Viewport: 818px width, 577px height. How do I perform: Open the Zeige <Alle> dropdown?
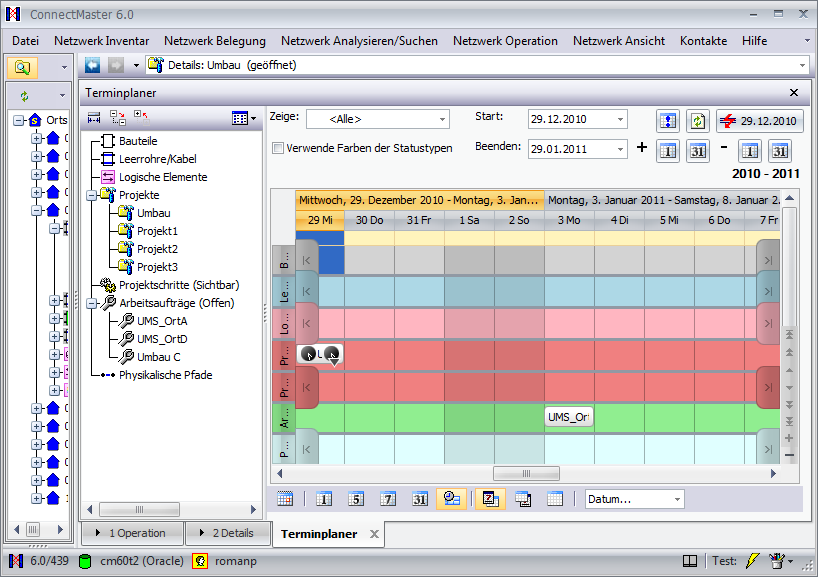442,119
